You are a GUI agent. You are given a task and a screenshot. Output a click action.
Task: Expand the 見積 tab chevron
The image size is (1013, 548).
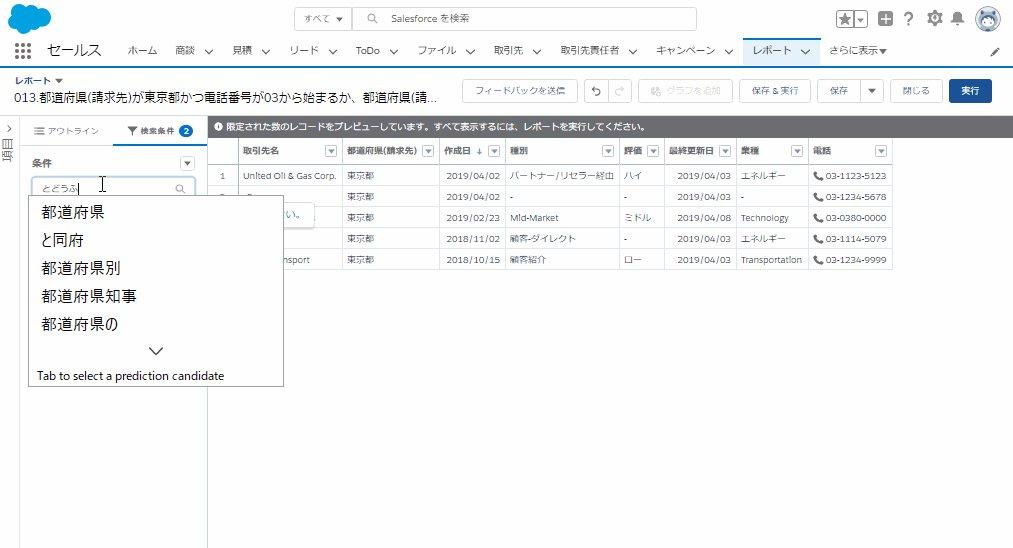pos(266,52)
